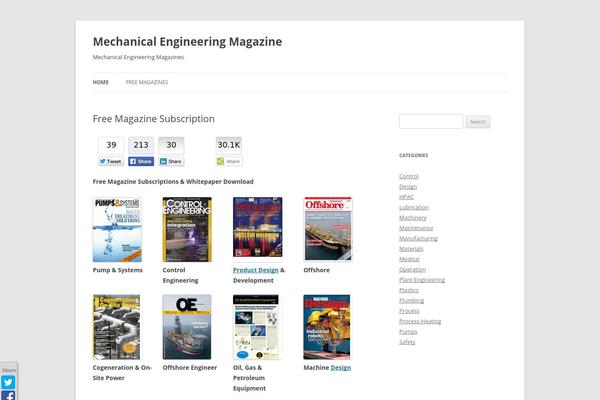The image size is (600, 400).
Task: Click the Facebook count 213 bubble
Action: [x=141, y=145]
